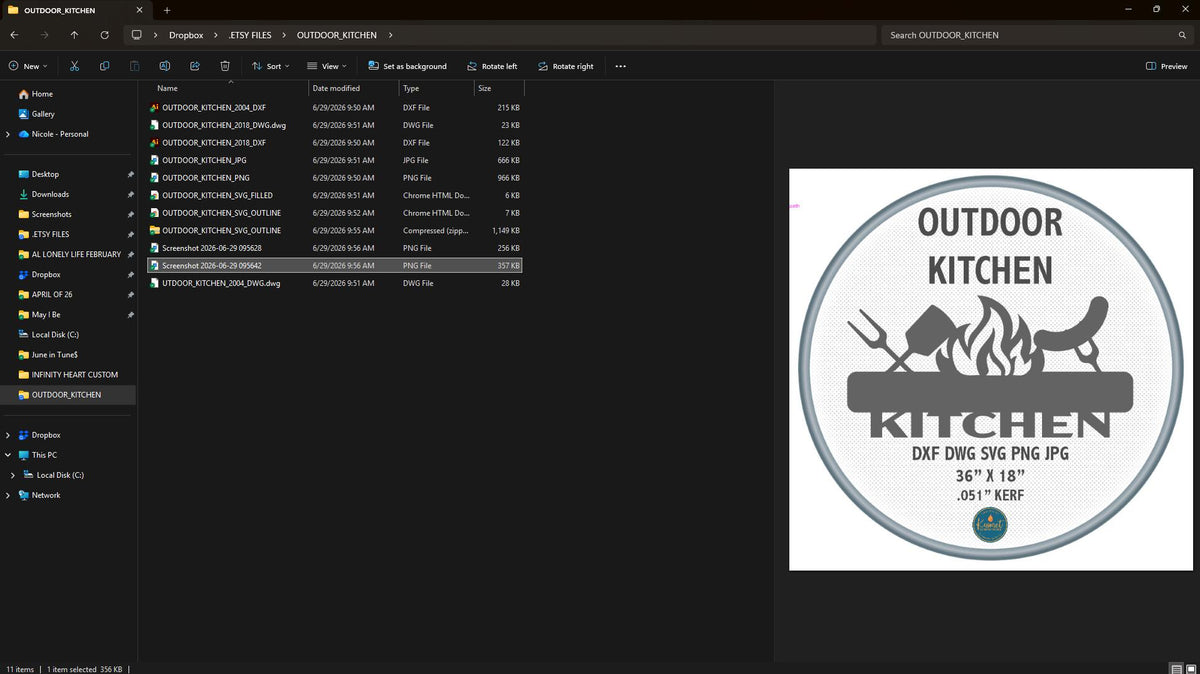Click the This PC monitor icon in address bar
The height and width of the screenshot is (674, 1200).
[137, 35]
